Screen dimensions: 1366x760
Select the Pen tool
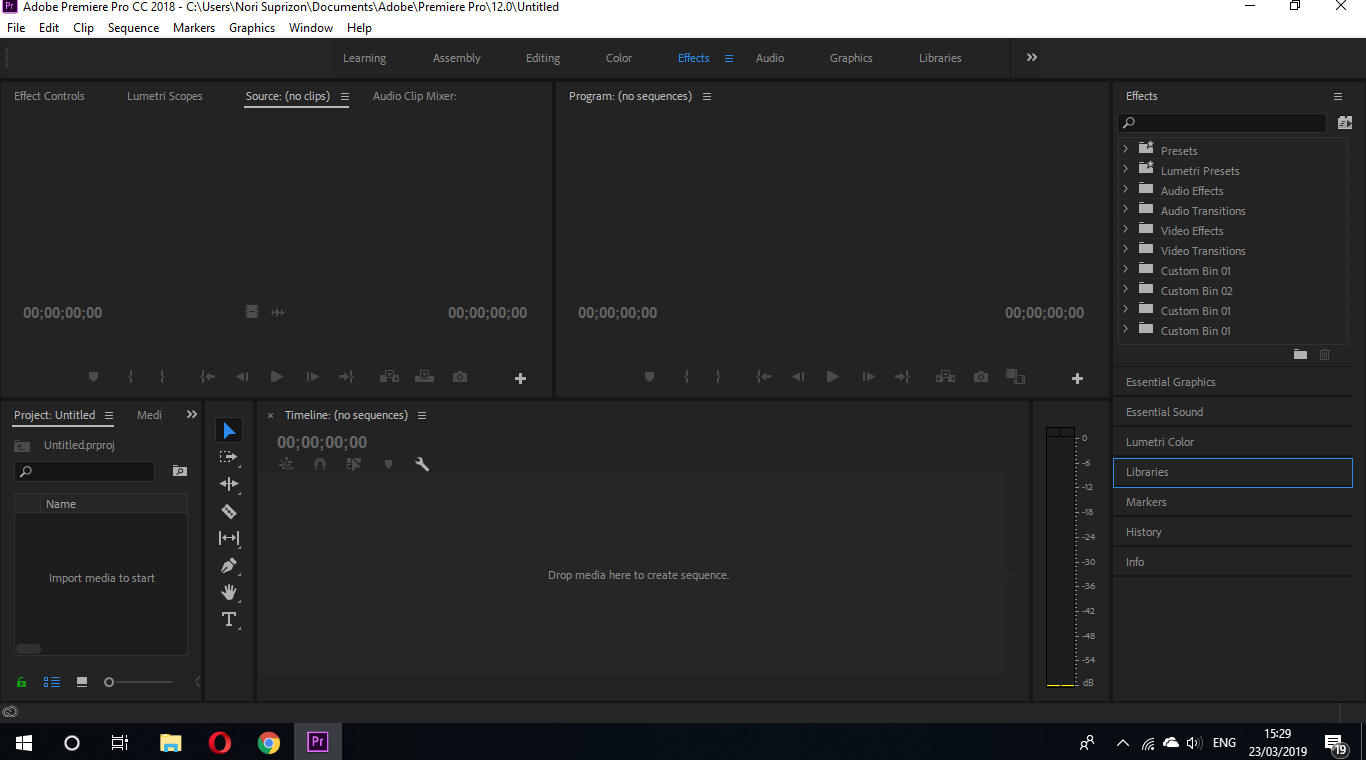coord(229,565)
